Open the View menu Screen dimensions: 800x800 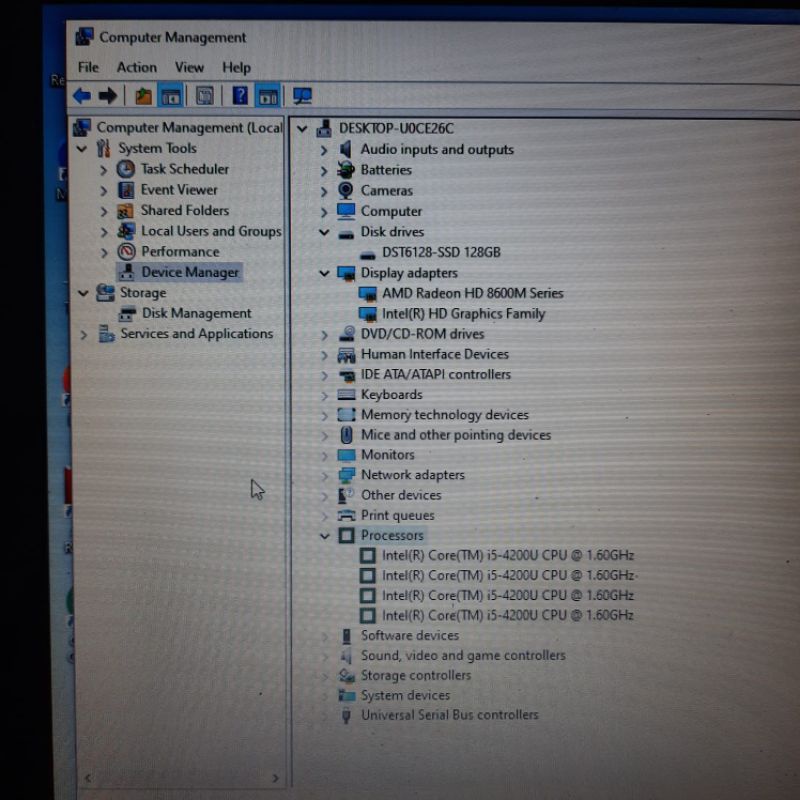click(x=189, y=67)
